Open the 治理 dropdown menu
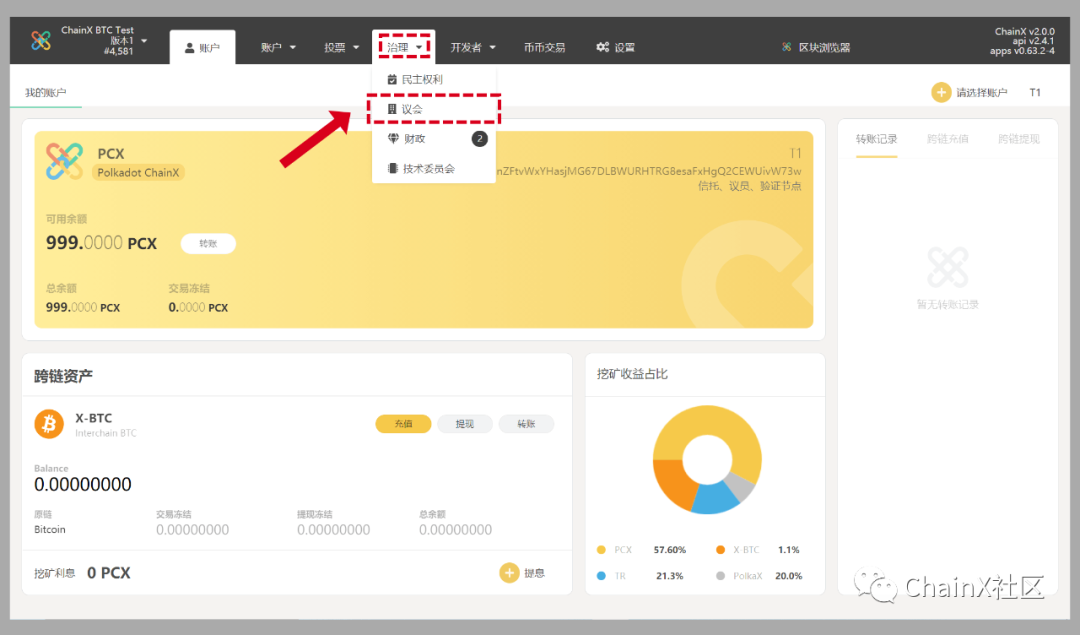 [x=404, y=48]
